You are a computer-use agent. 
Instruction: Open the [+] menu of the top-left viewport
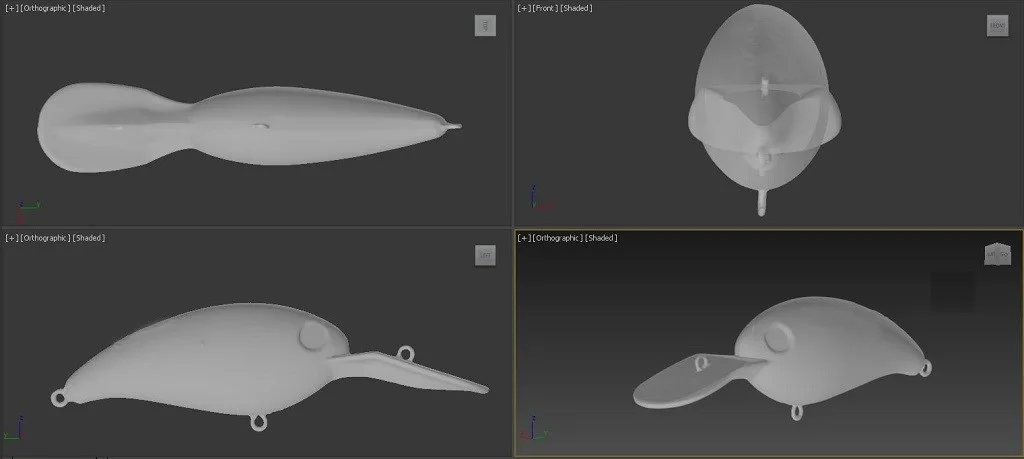(x=11, y=8)
